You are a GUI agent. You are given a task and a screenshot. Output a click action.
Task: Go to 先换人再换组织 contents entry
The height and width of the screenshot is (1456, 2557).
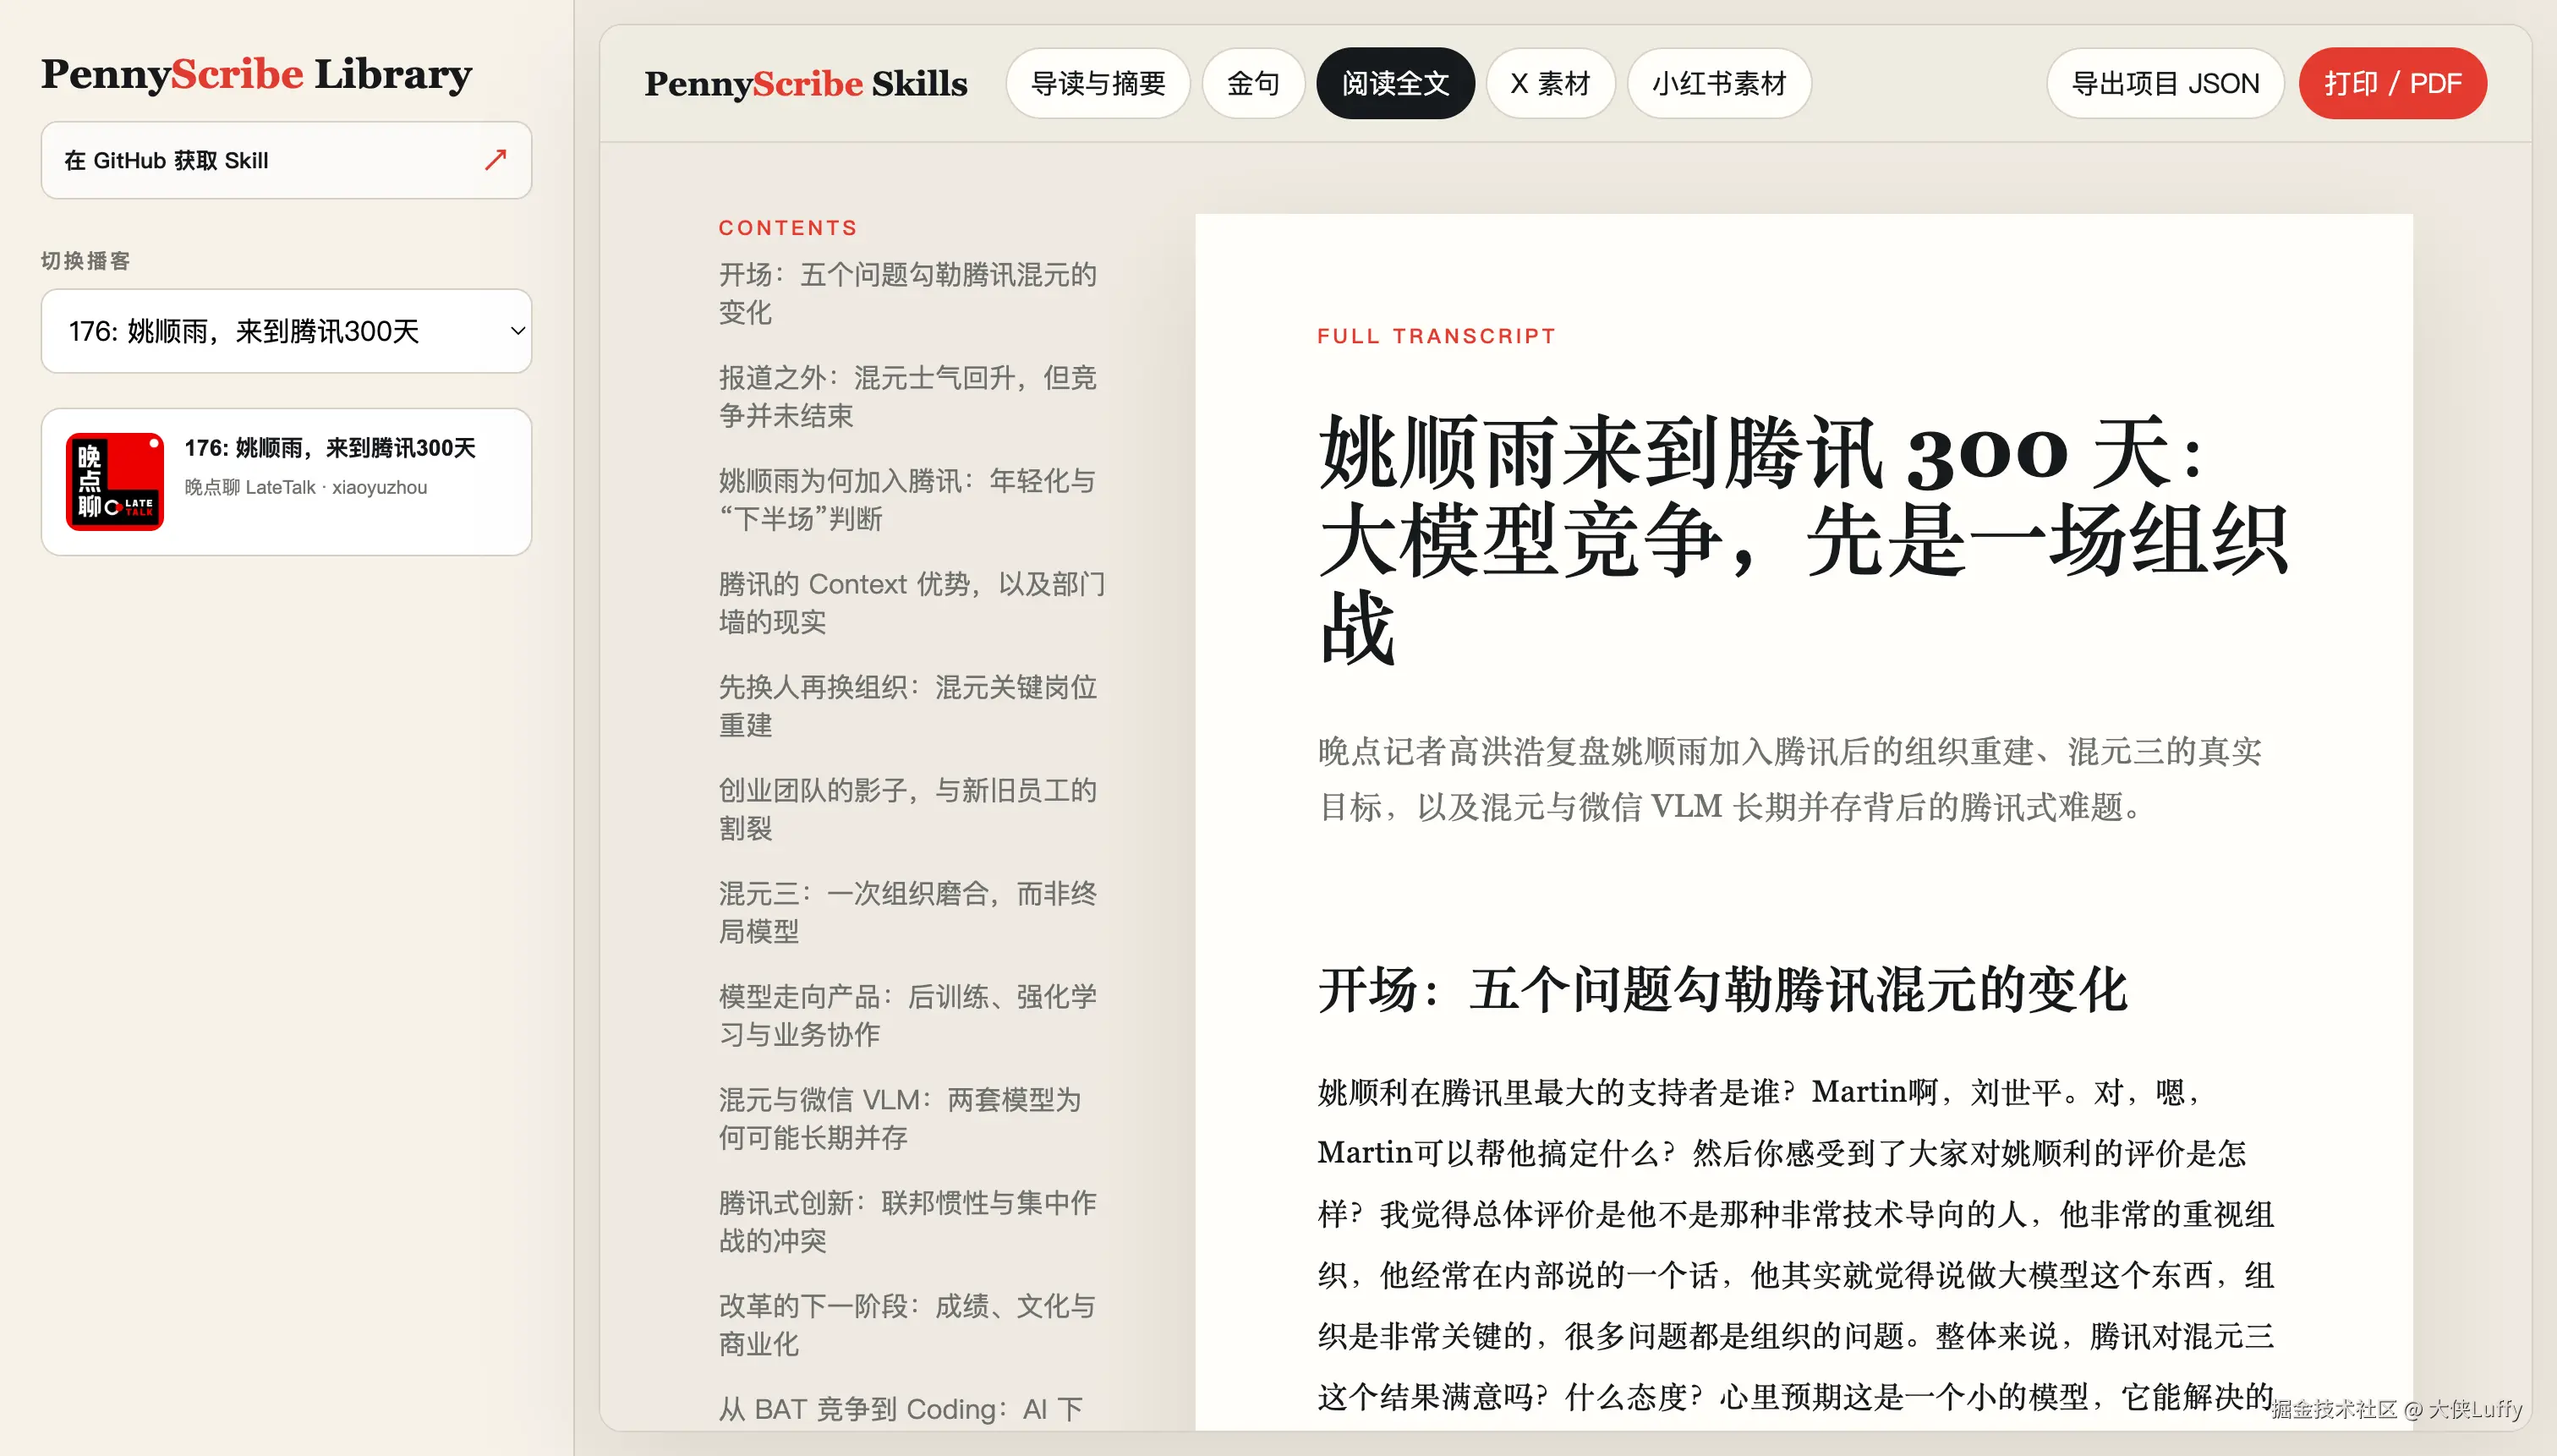(908, 705)
